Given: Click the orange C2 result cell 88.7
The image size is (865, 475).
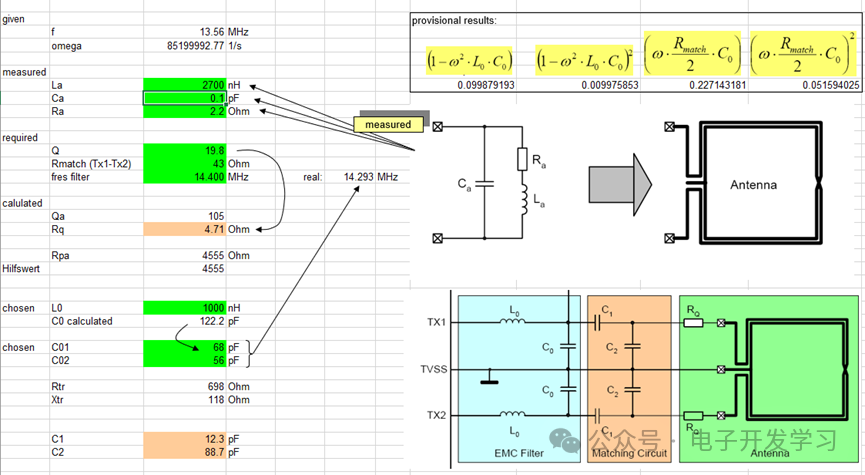Looking at the screenshot, I should [x=185, y=451].
